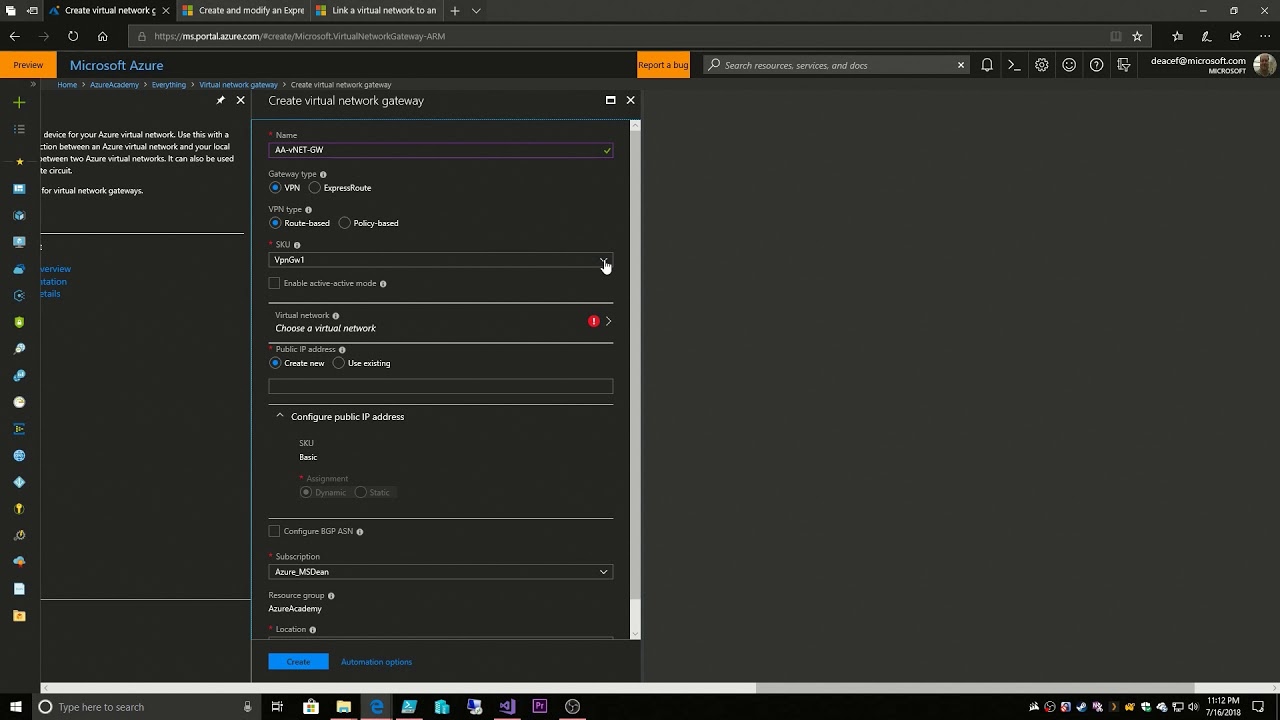Click the Windows Start button
The image size is (1280, 720).
15,707
